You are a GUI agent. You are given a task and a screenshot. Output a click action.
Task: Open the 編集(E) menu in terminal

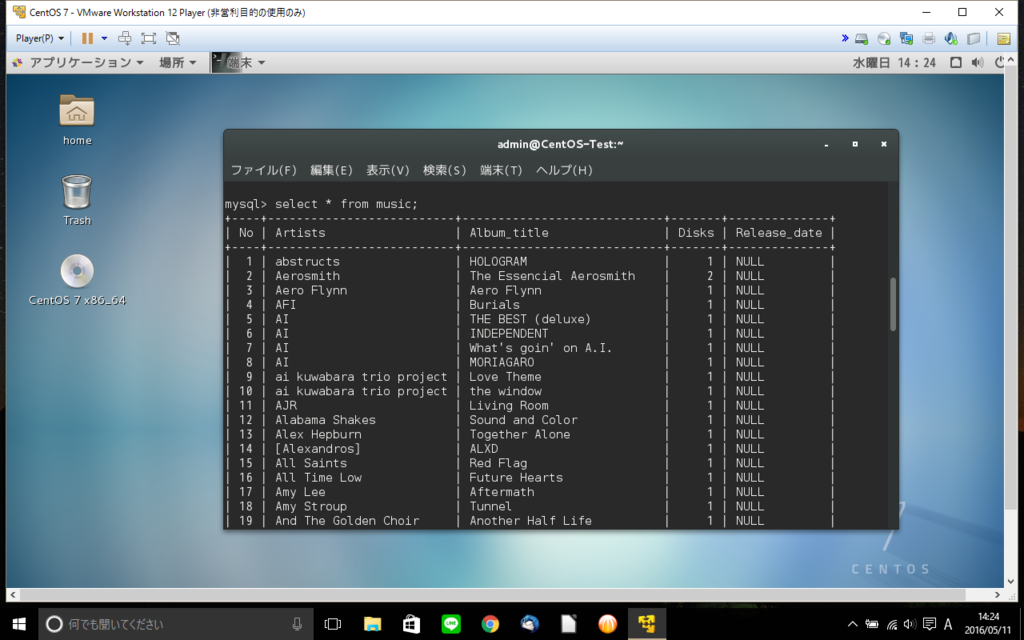pos(331,170)
